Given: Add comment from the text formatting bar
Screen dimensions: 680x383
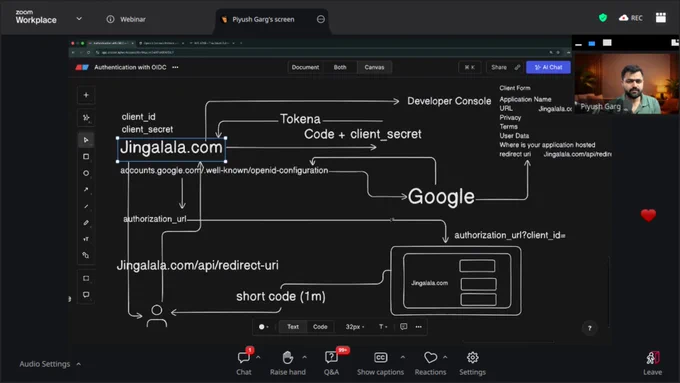Looking at the screenshot, I should pyautogui.click(x=403, y=327).
